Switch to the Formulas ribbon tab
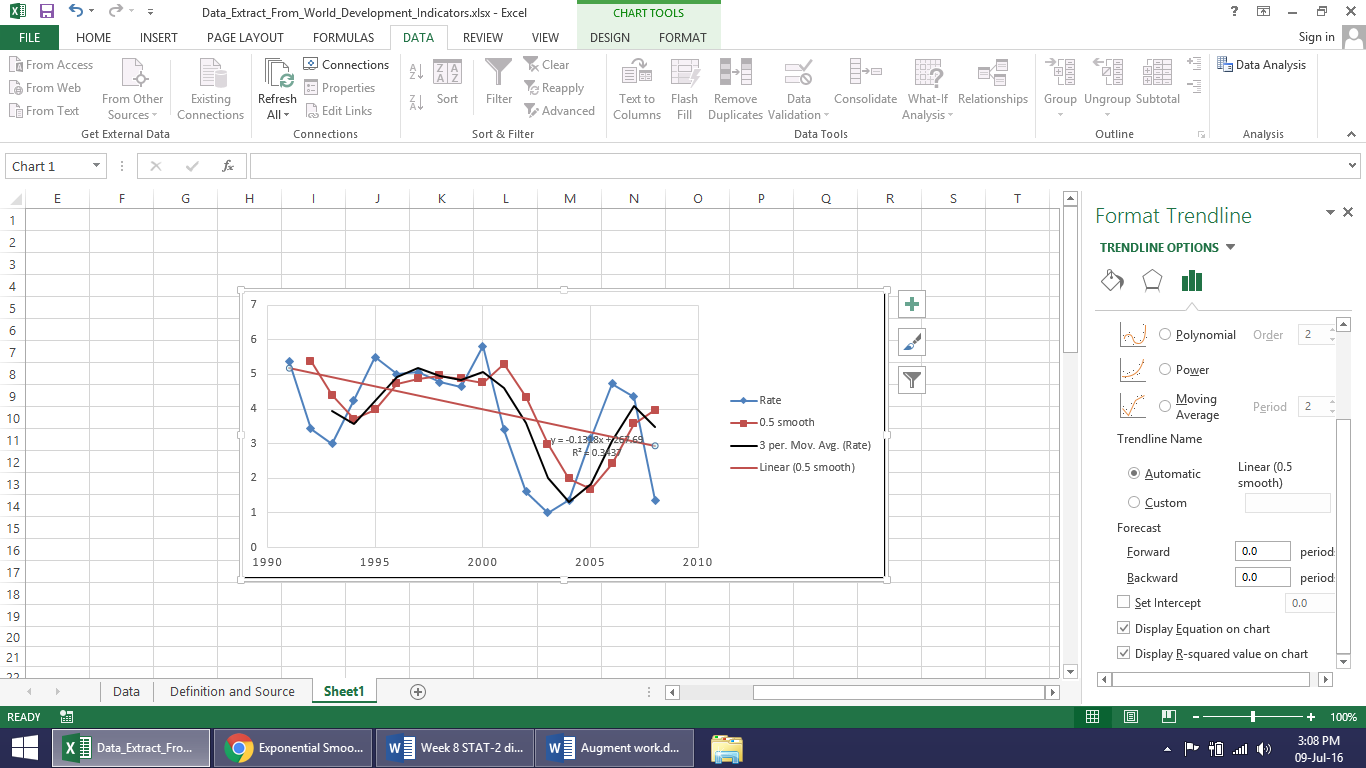 [x=343, y=38]
